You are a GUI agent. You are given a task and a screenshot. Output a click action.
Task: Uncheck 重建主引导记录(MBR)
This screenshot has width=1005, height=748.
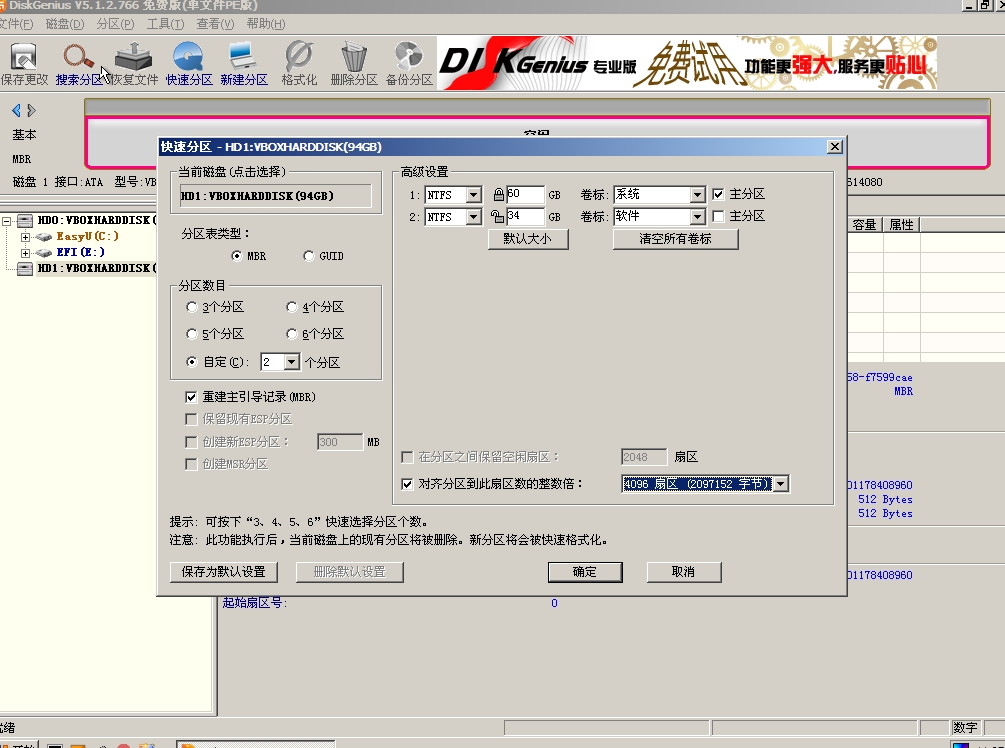[190, 397]
